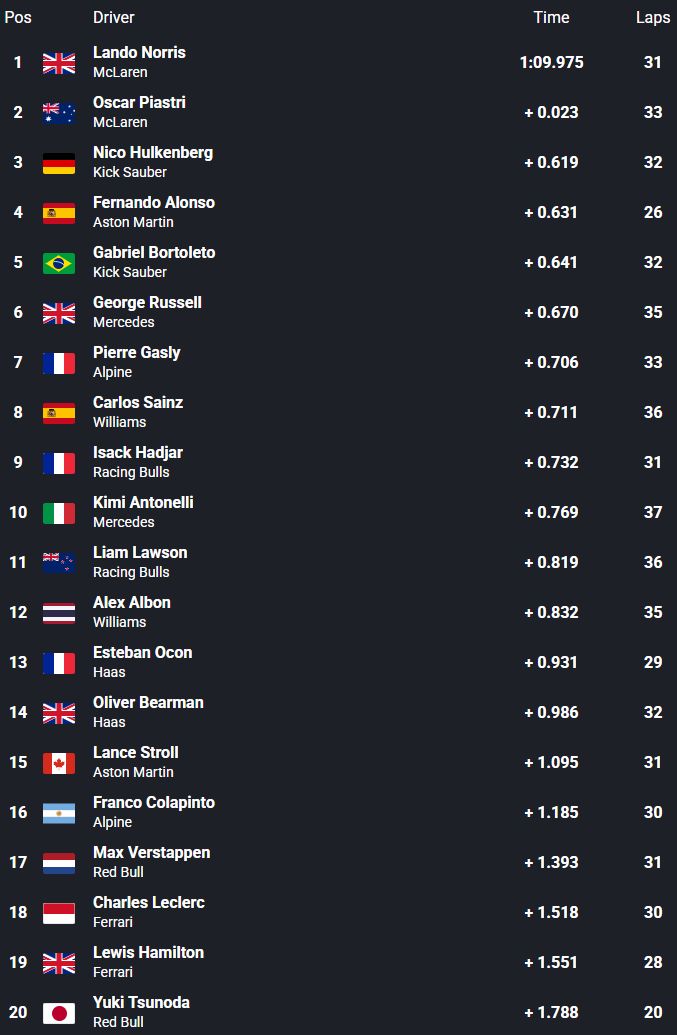Image resolution: width=677 pixels, height=1035 pixels.
Task: Click the Australian flag next to Oscar Piastri
Action: pos(59,113)
